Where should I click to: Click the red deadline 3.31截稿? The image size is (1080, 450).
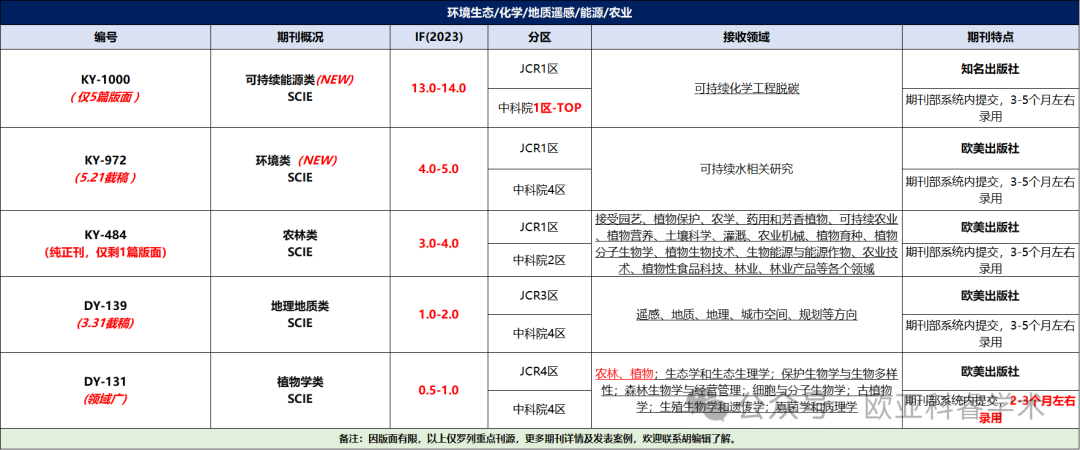[x=106, y=323]
